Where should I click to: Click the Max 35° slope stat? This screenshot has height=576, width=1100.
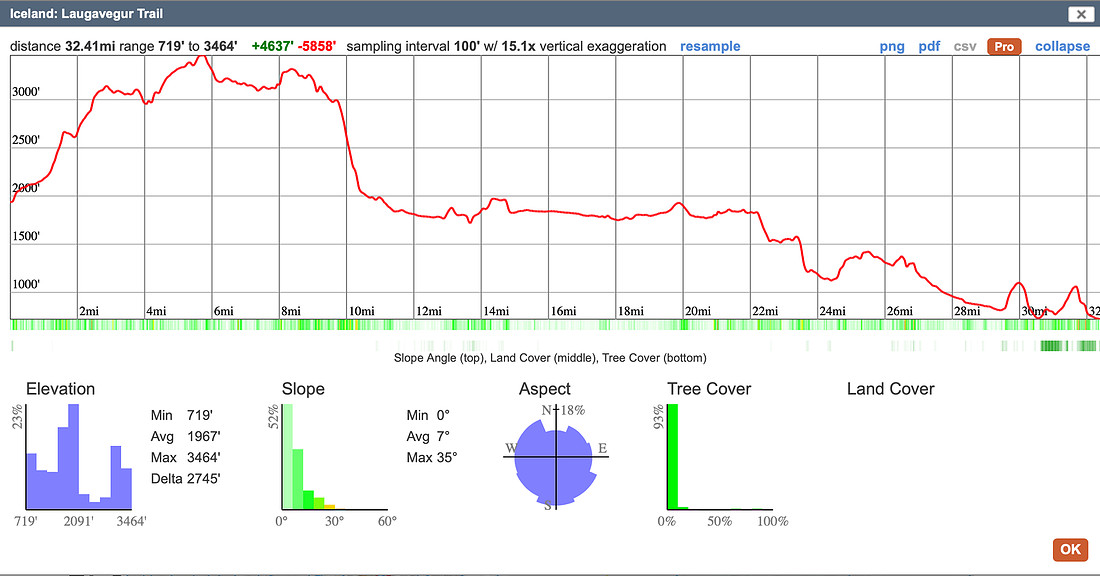[x=431, y=457]
